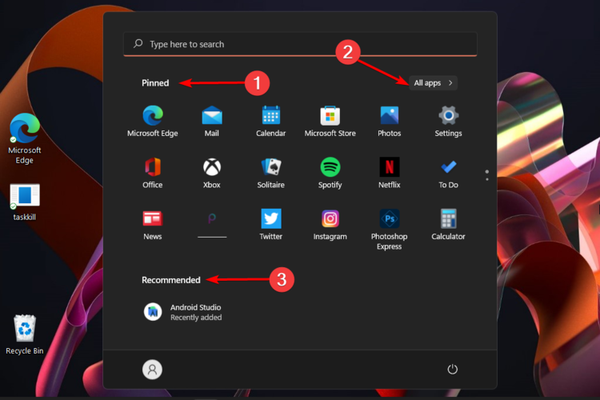Open recommended Android Studio item
The image size is (600, 400).
183,312
